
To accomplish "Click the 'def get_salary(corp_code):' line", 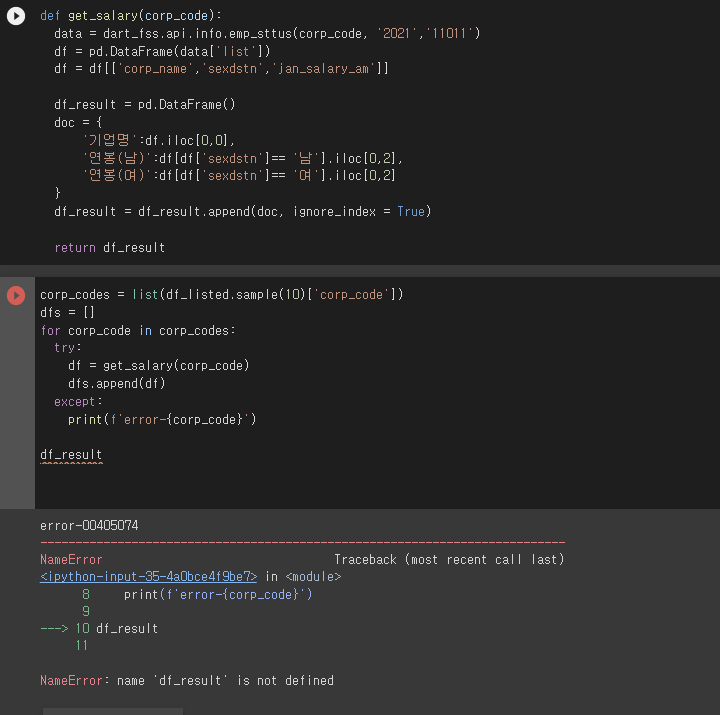I will point(130,16).
